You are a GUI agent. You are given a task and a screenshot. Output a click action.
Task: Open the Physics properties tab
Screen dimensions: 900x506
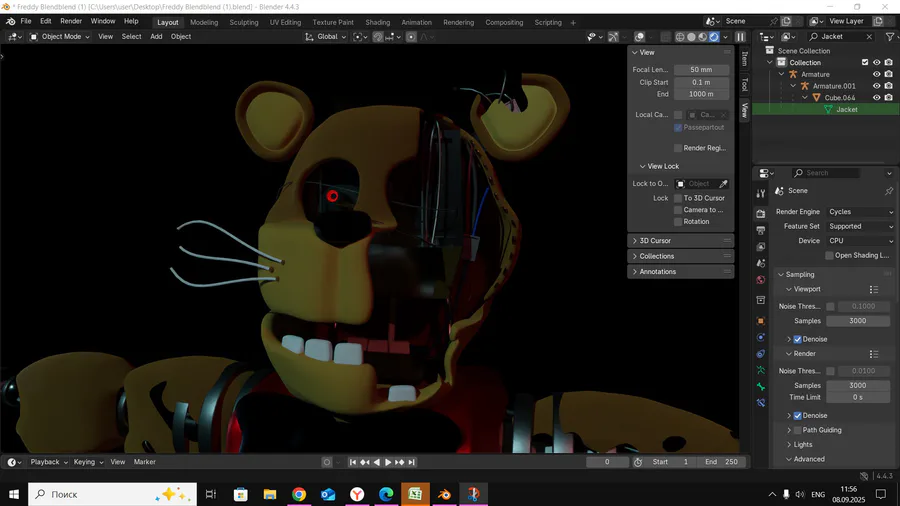coord(761,337)
